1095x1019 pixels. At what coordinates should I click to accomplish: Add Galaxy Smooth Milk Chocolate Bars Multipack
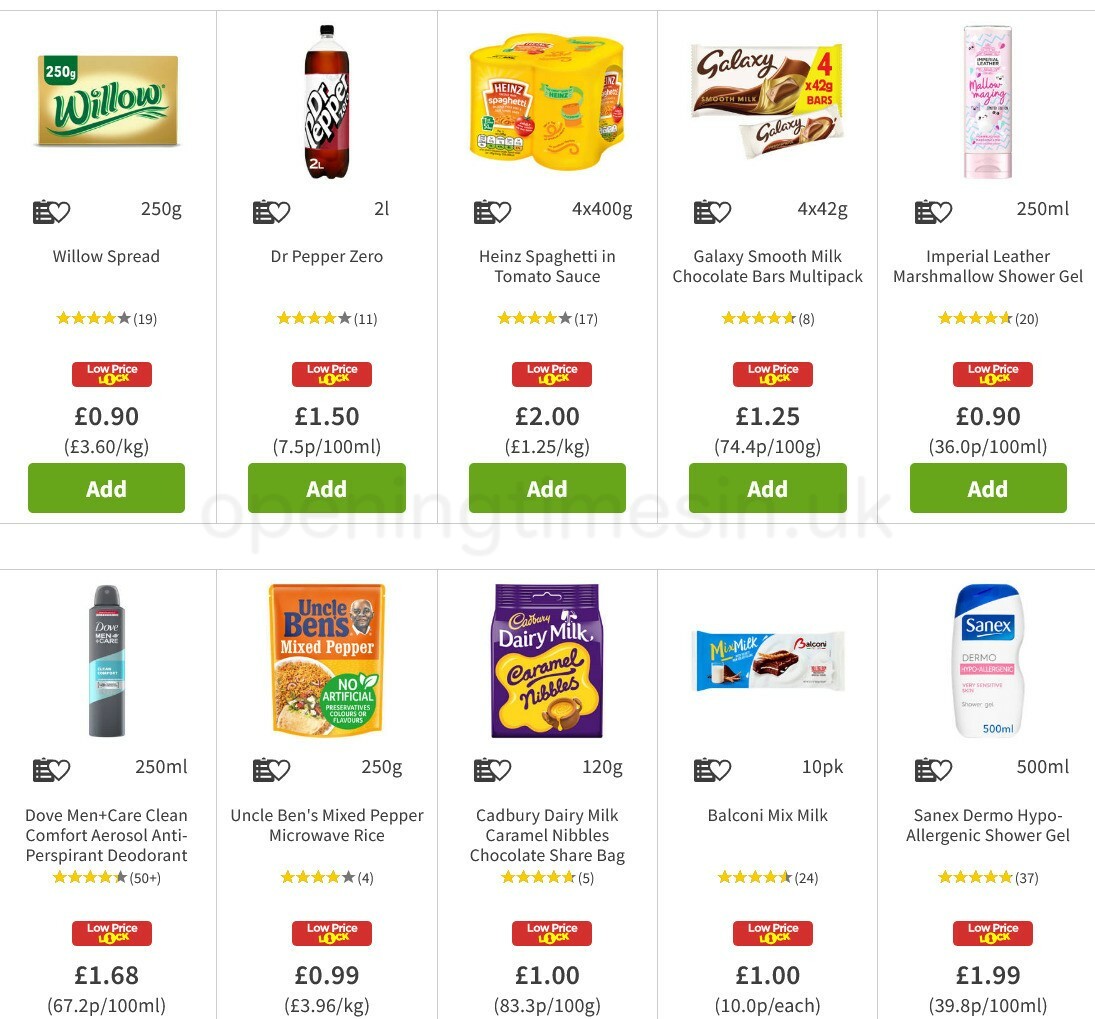click(x=767, y=488)
